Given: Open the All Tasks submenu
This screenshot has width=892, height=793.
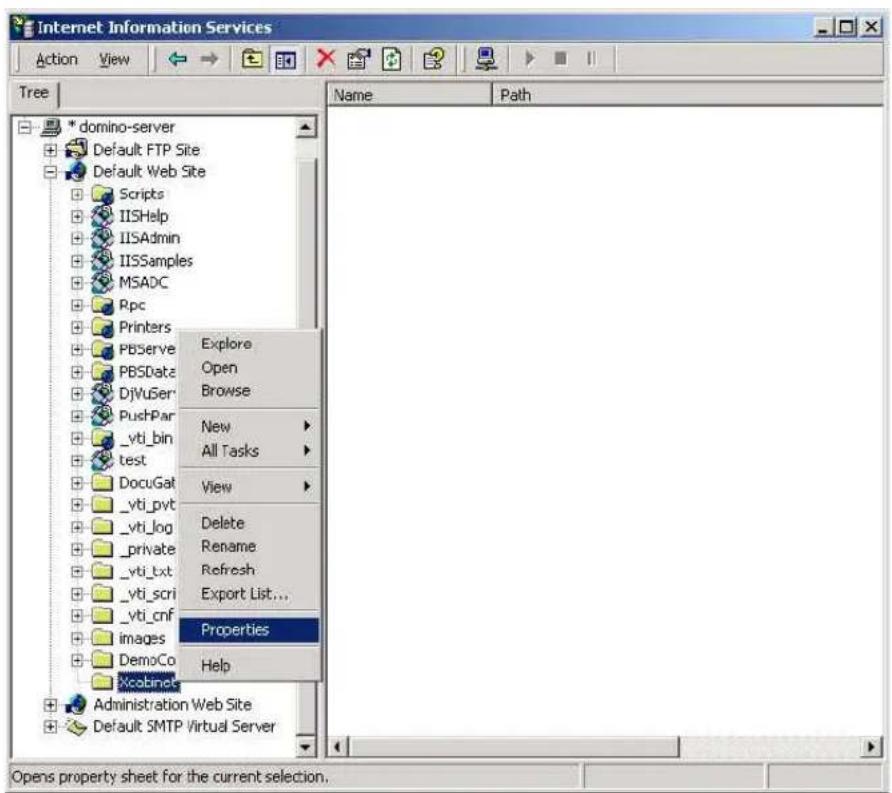Looking at the screenshot, I should (x=249, y=451).
